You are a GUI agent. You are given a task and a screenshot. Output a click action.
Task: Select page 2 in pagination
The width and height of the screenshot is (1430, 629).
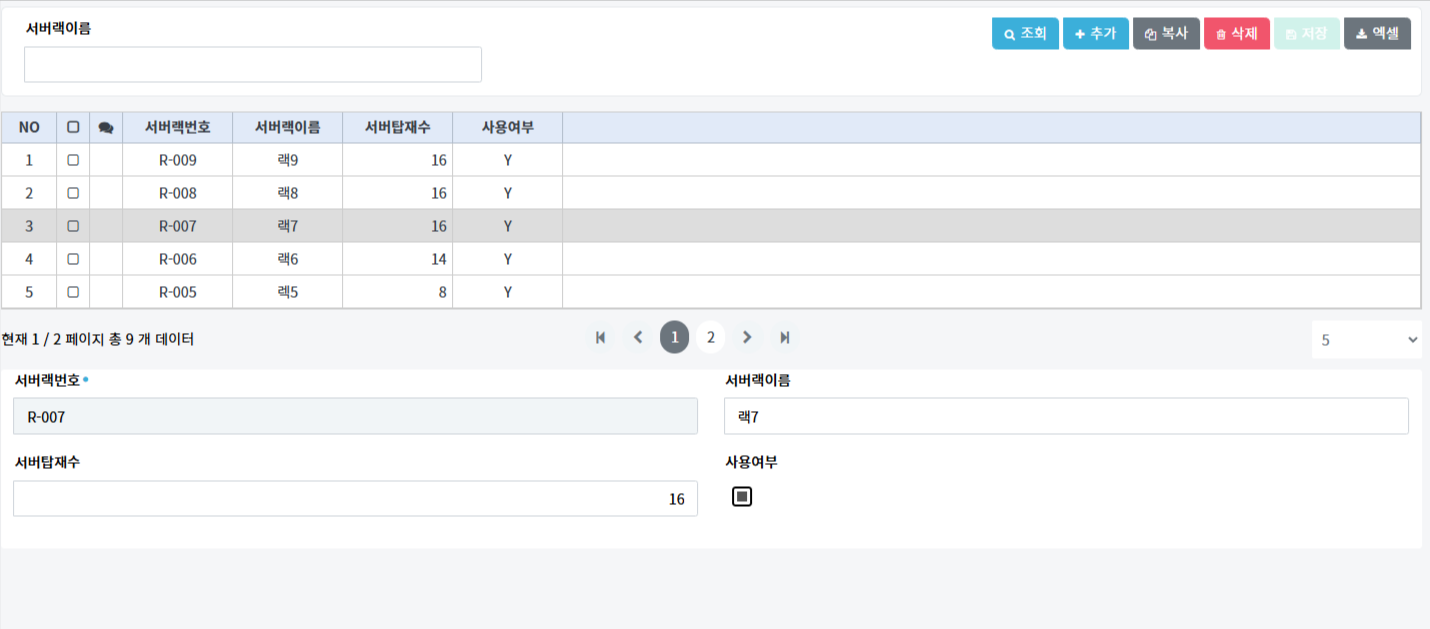(x=711, y=337)
